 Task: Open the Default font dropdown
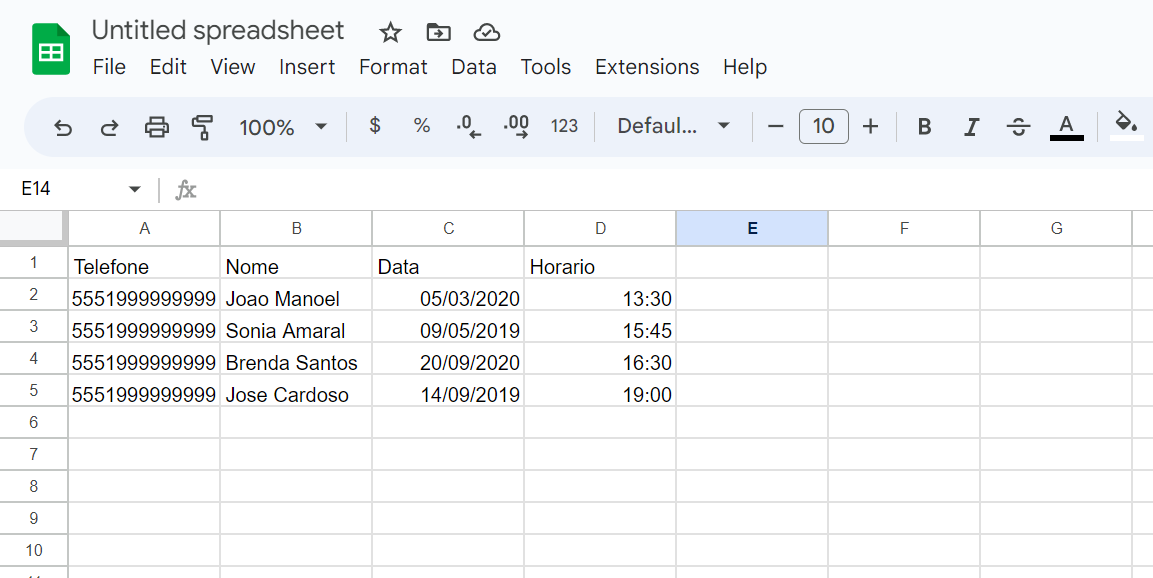[673, 126]
